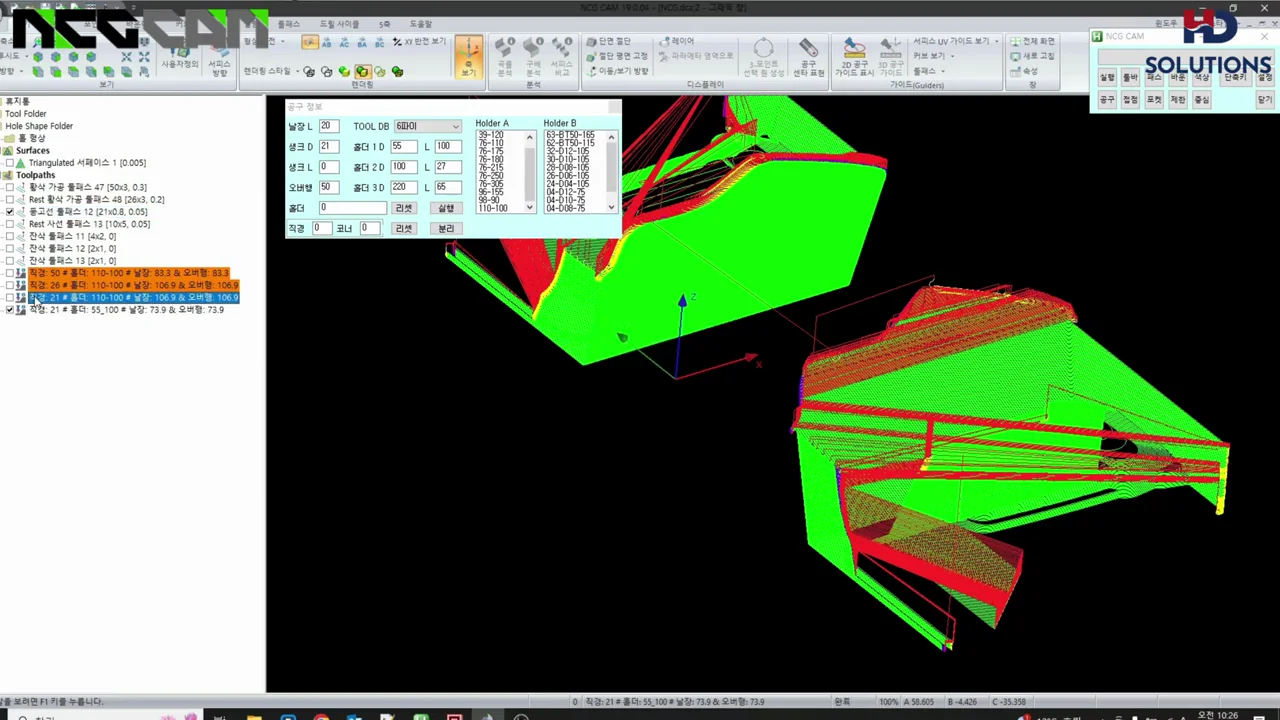Click the 전체 화면 fullscreen icon
The width and height of the screenshot is (1280, 720).
pyautogui.click(x=1032, y=42)
